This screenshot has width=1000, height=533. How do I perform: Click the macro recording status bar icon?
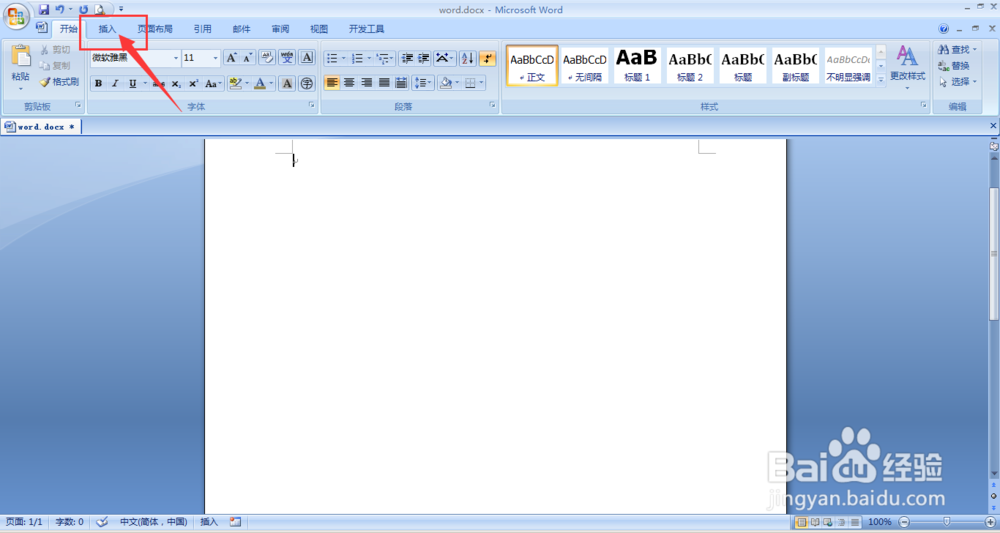pyautogui.click(x=235, y=522)
